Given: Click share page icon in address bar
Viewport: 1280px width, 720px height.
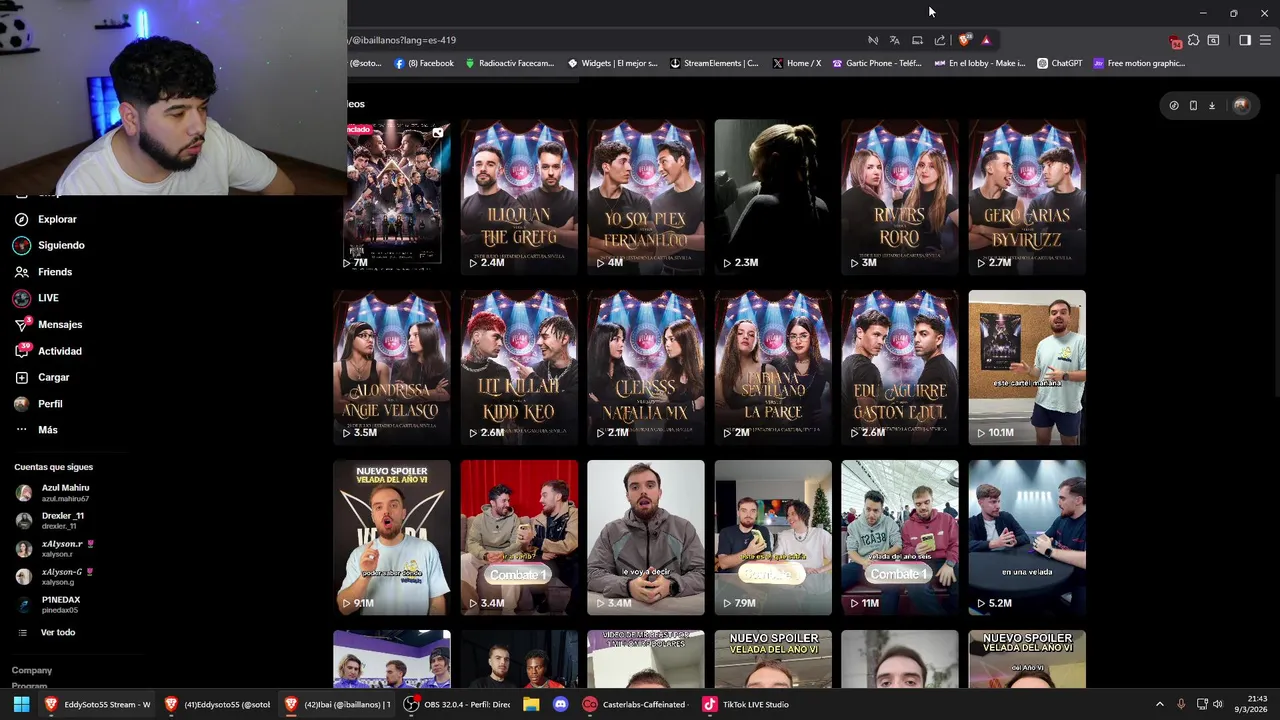Looking at the screenshot, I should click(x=940, y=40).
